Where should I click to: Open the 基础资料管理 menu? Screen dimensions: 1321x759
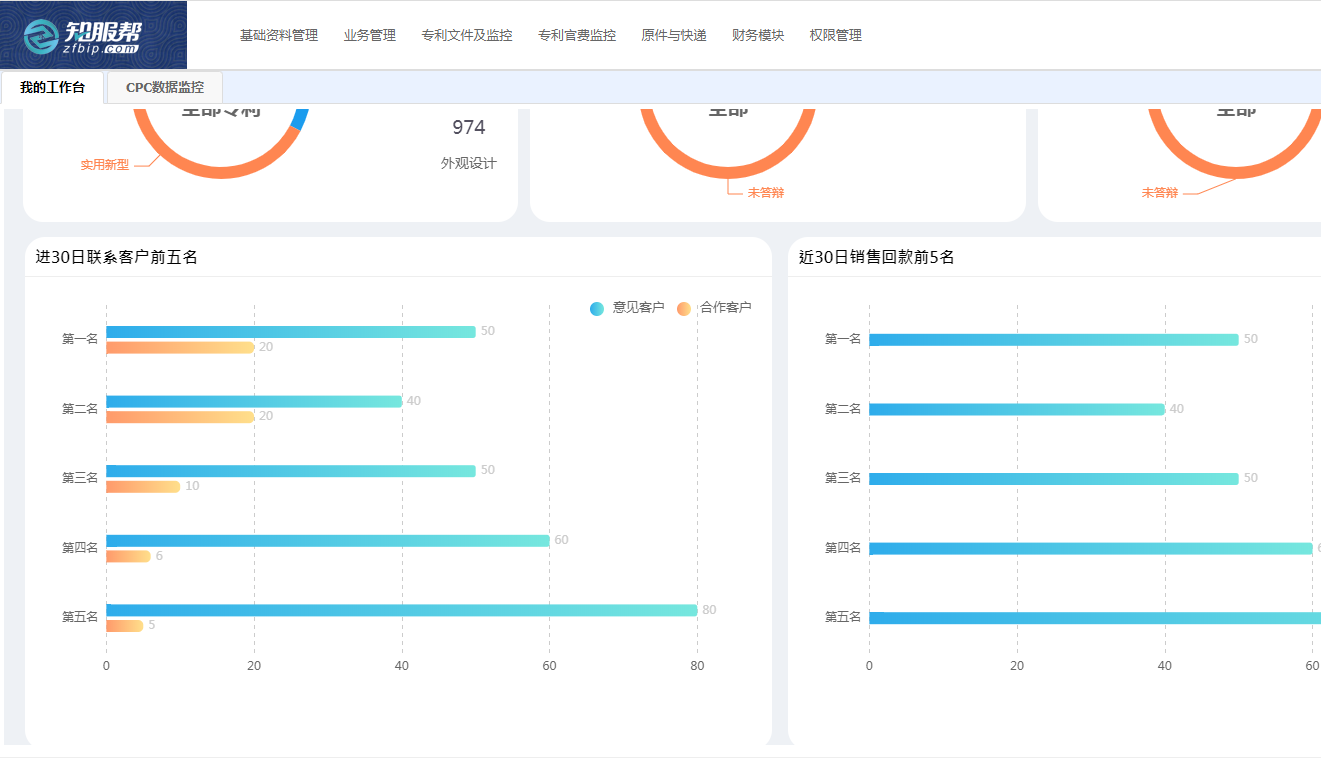(x=278, y=36)
